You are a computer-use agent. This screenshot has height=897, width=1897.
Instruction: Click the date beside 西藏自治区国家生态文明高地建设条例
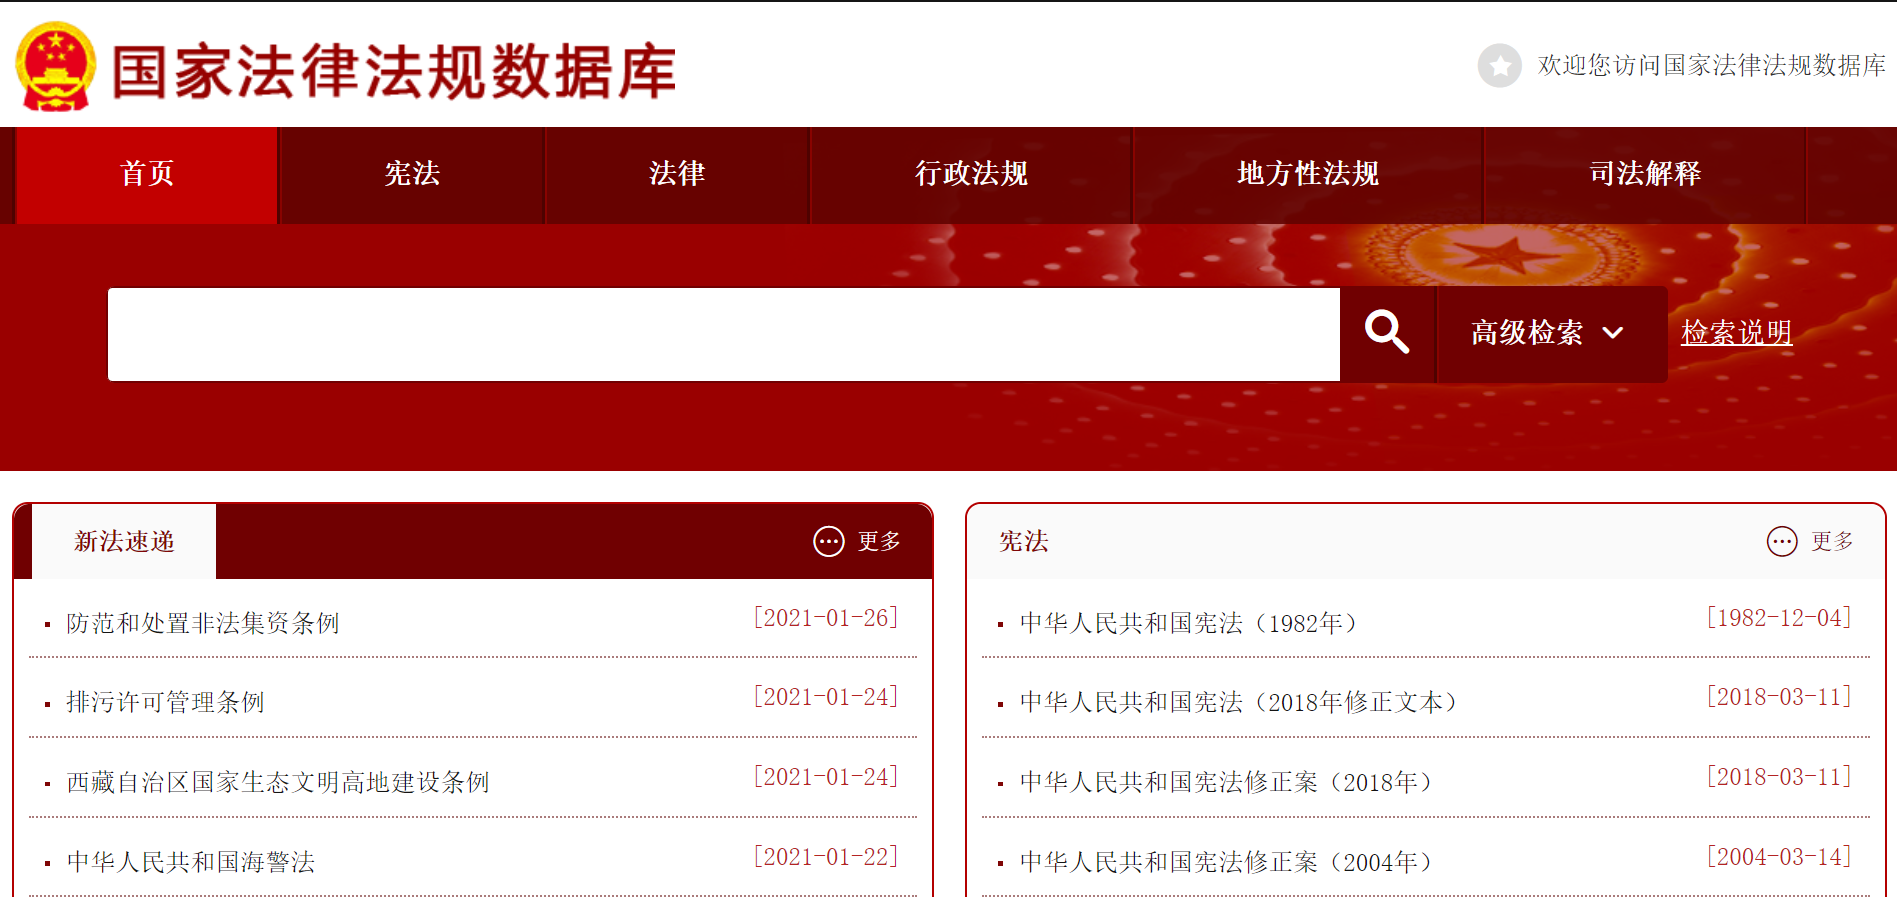(x=826, y=777)
